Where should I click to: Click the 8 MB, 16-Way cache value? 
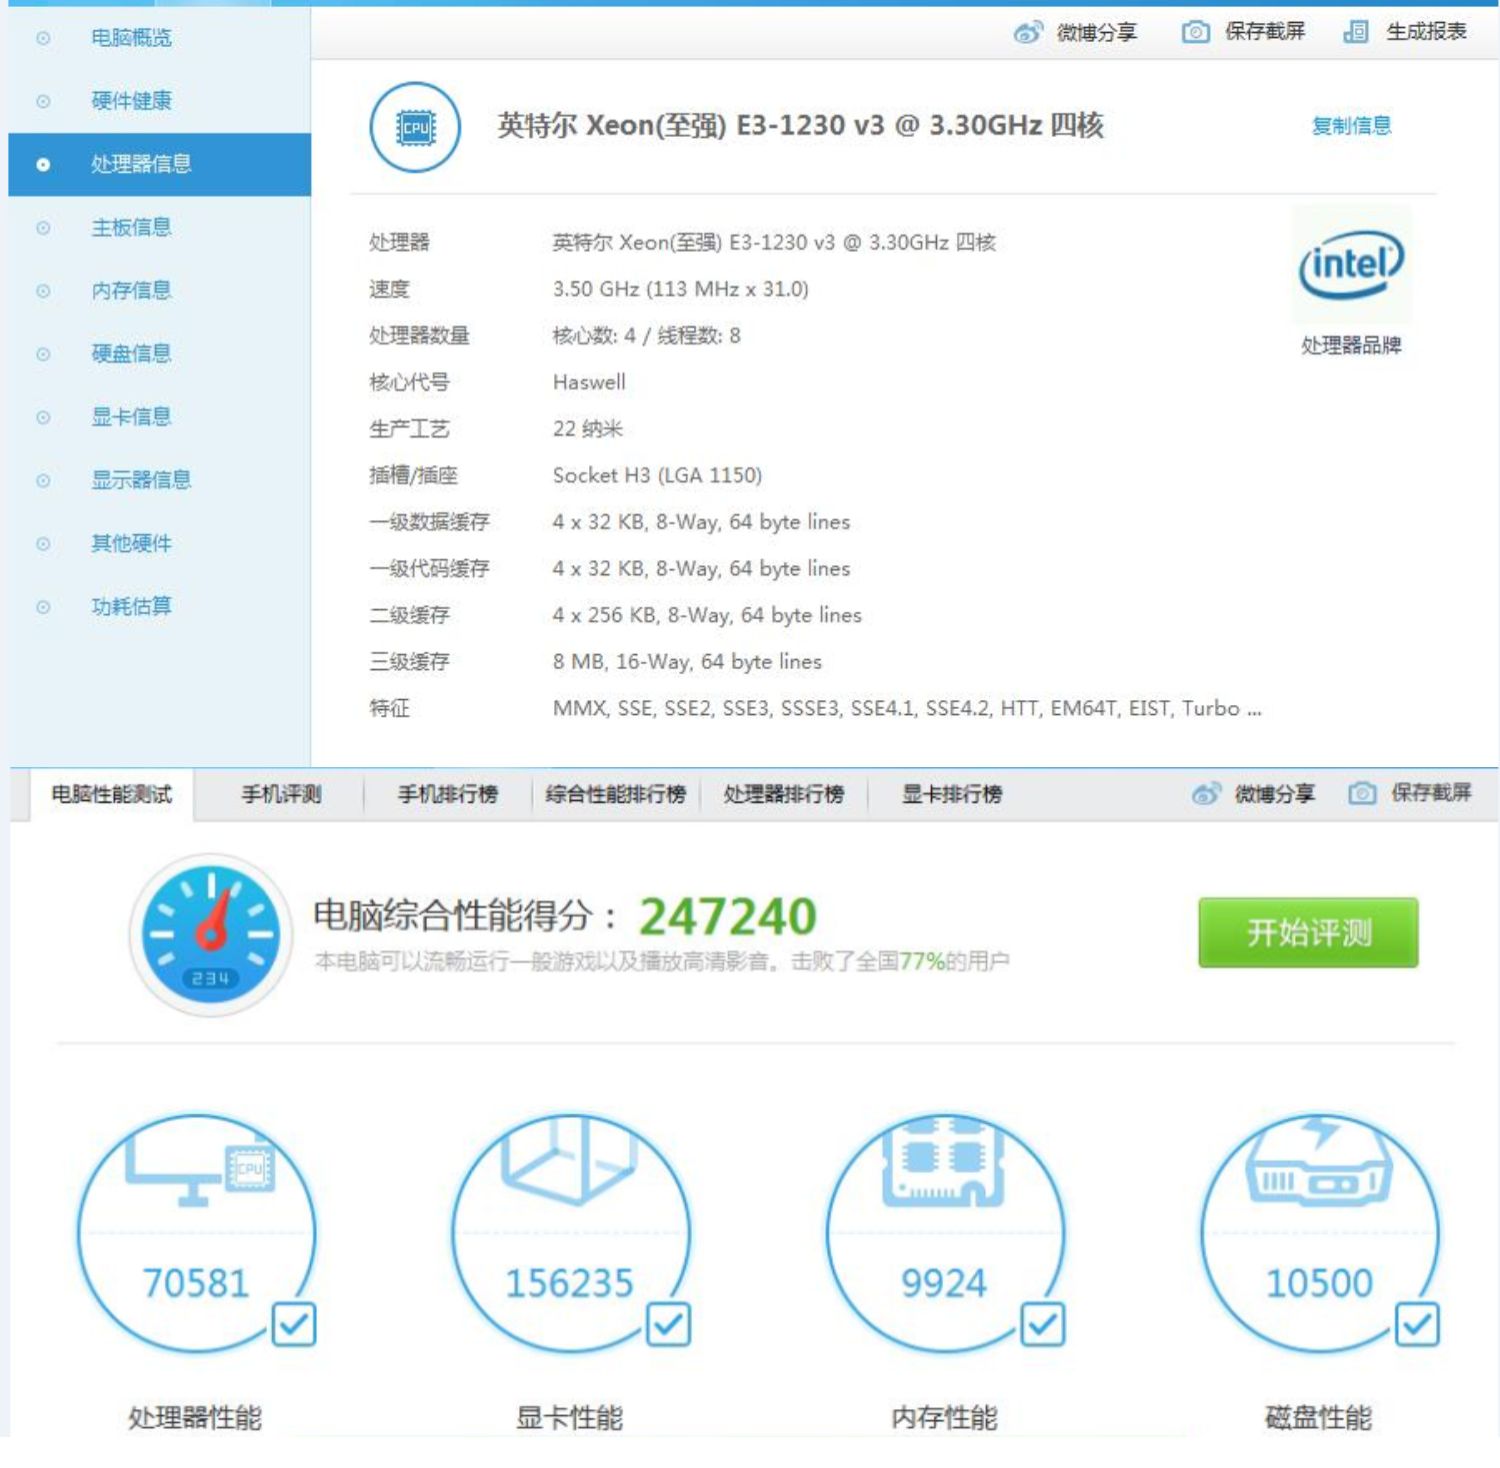point(687,662)
